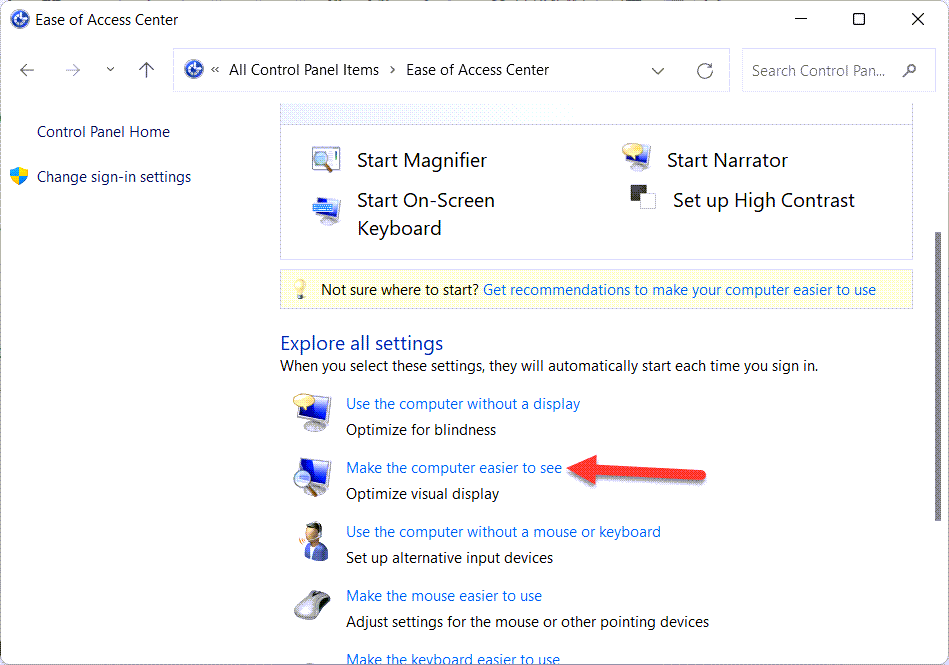Open Get recommendations to make computer easier link
The width and height of the screenshot is (949, 665).
click(x=679, y=290)
